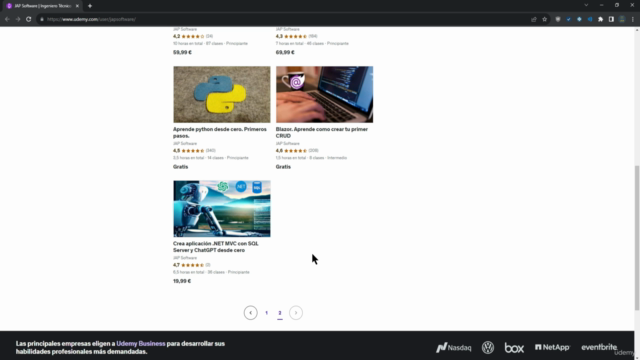Click JAP Software author under Python course
The image size is (640, 360).
tap(185, 144)
